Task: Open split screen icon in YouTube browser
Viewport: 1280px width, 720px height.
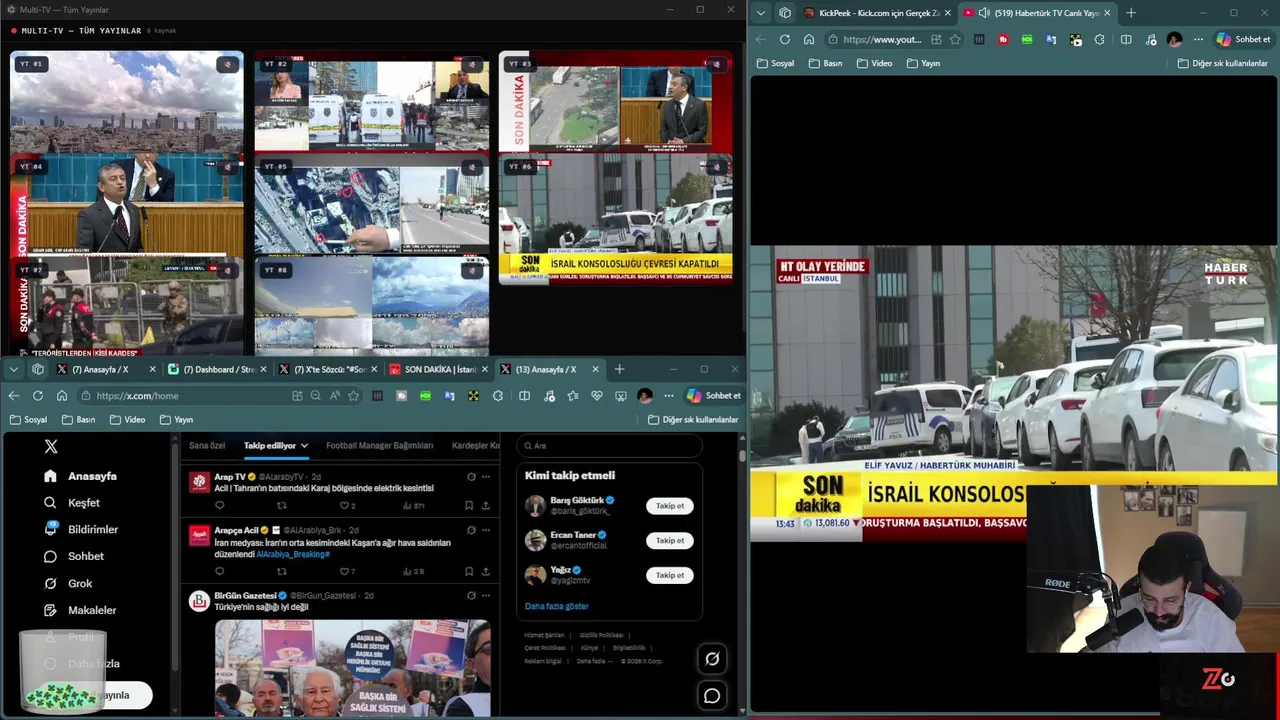Action: pyautogui.click(x=1126, y=40)
